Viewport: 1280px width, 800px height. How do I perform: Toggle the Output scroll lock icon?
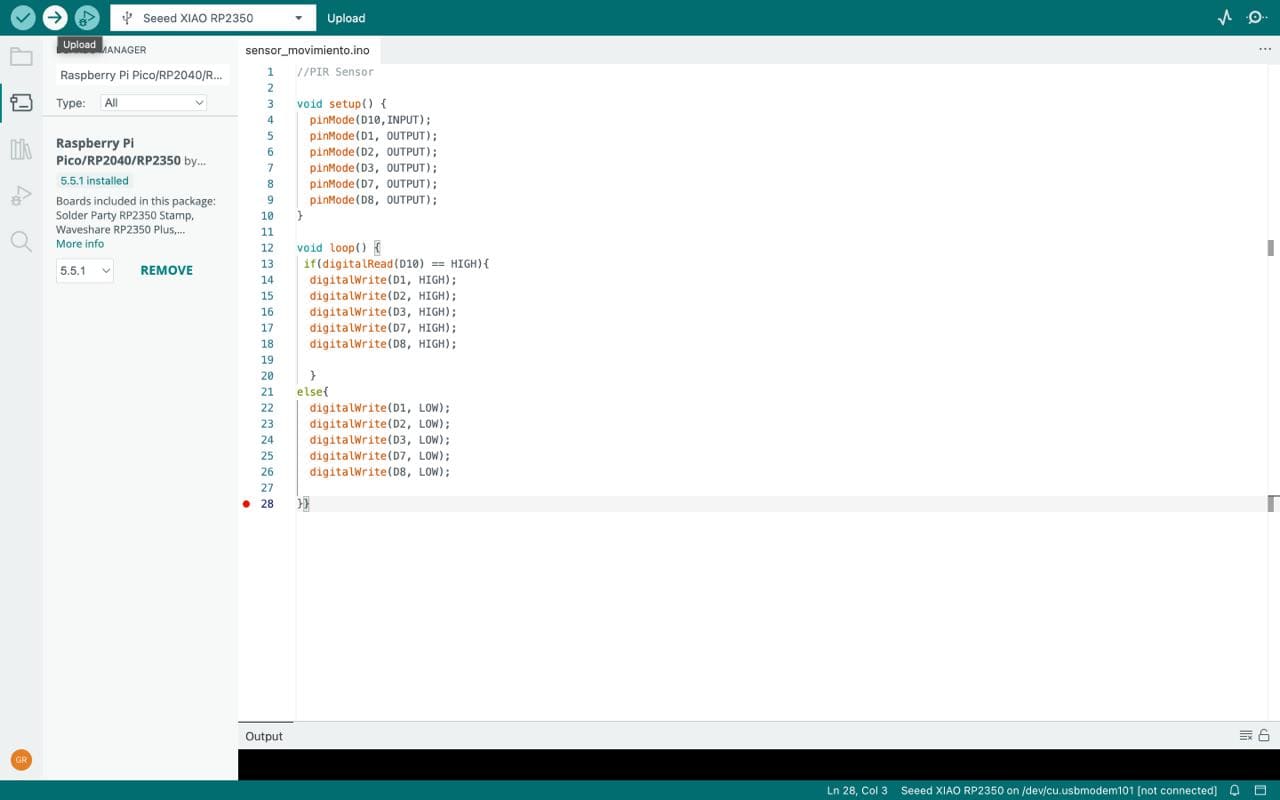coord(1264,736)
